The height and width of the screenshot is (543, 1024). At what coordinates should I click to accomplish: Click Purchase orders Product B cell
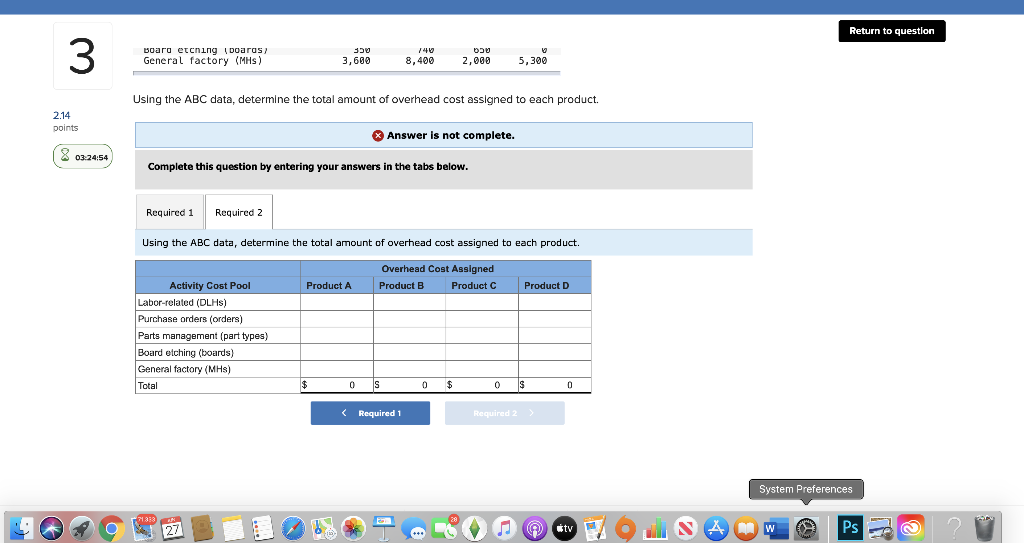[x=409, y=319]
